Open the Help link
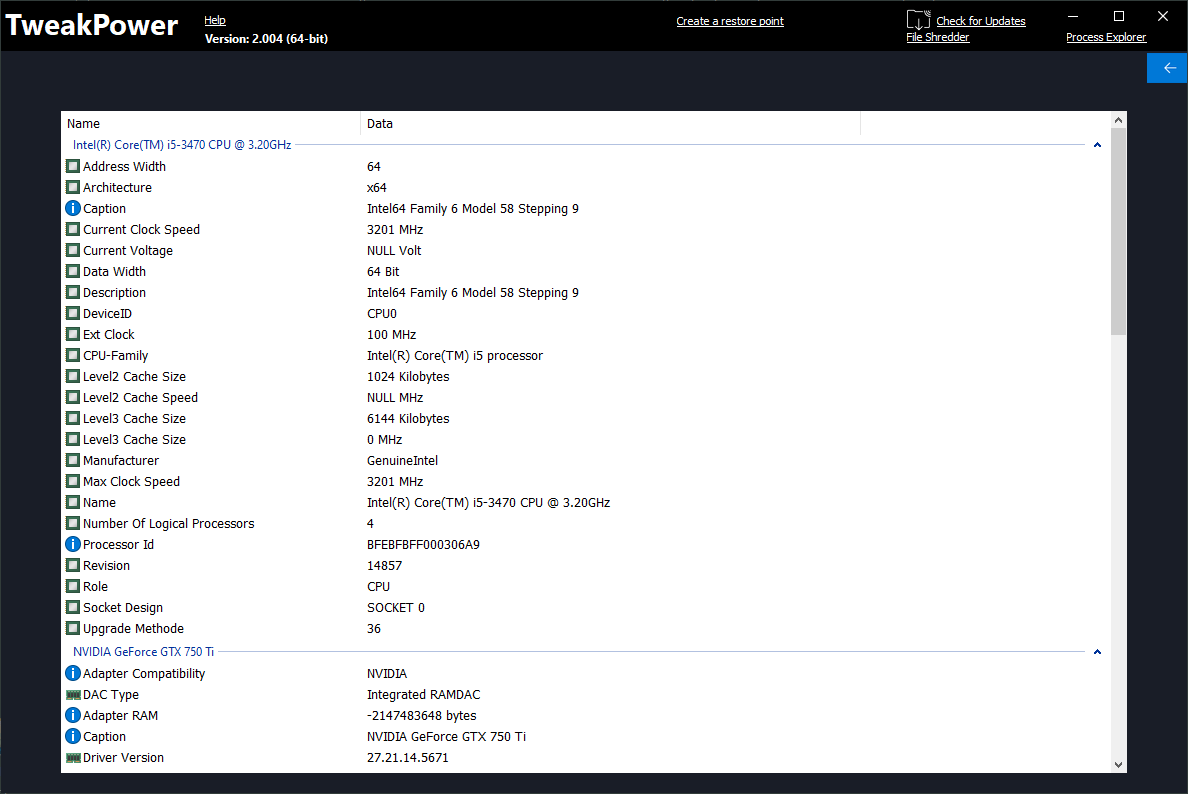 215,20
